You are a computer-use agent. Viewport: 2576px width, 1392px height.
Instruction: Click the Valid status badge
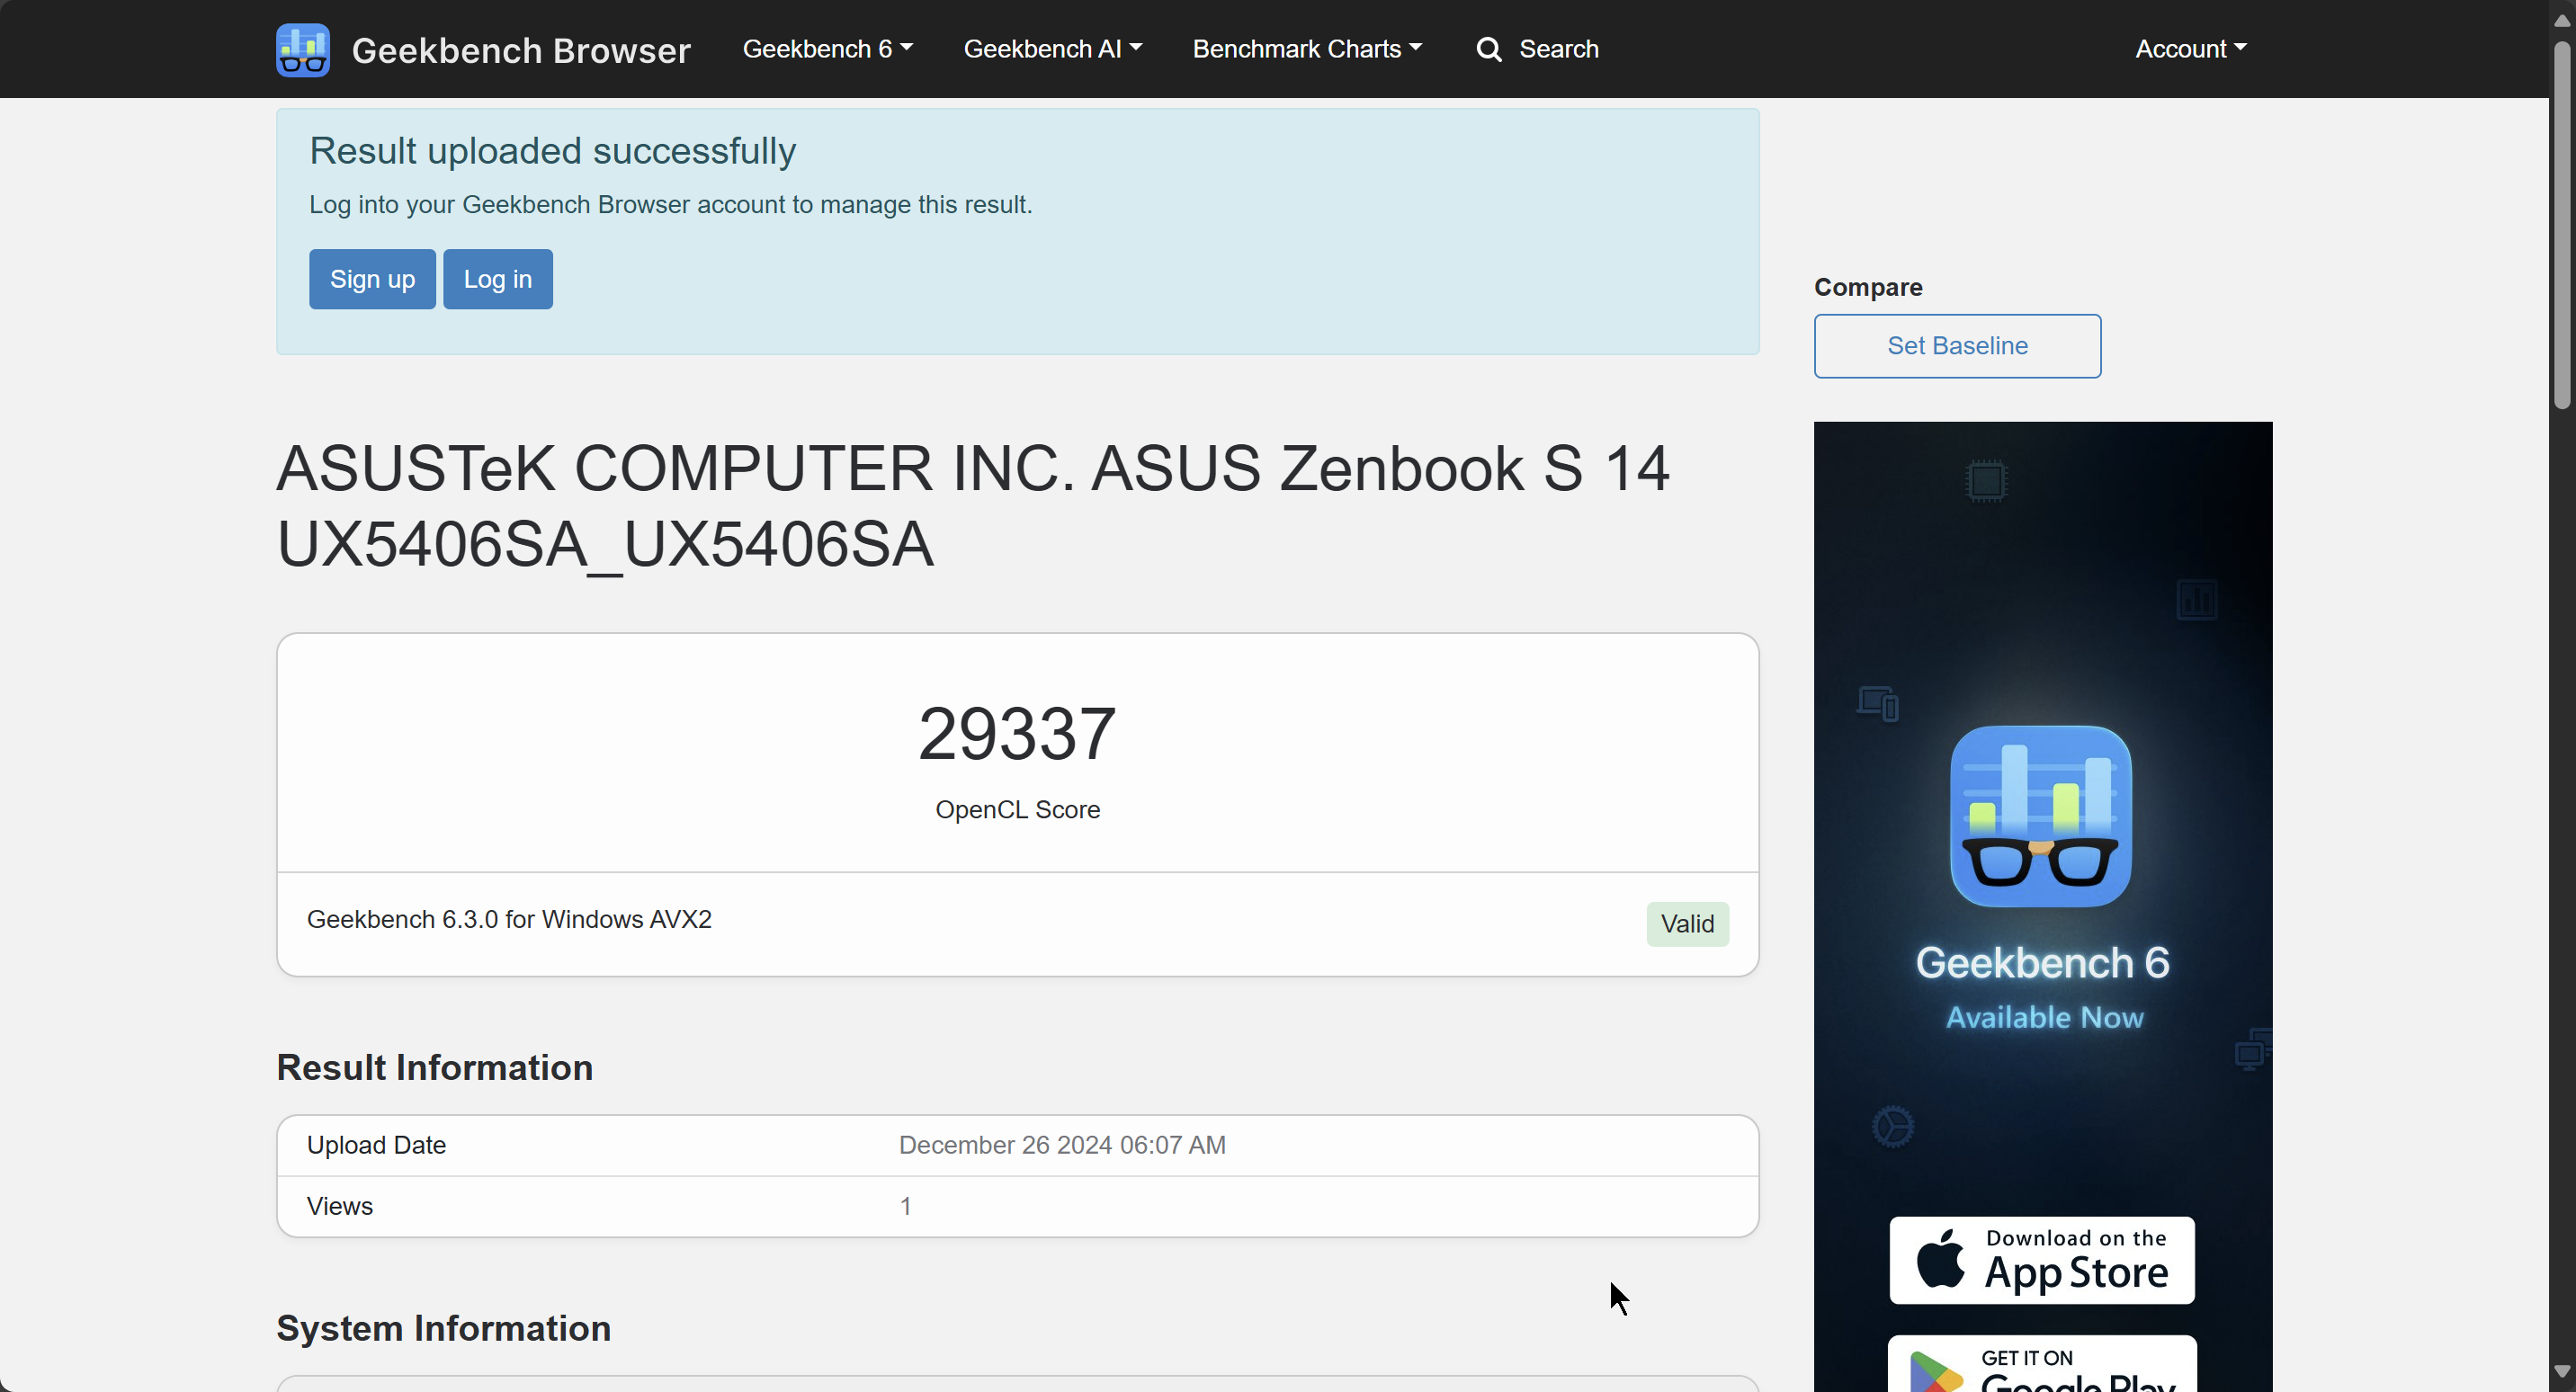point(1687,924)
